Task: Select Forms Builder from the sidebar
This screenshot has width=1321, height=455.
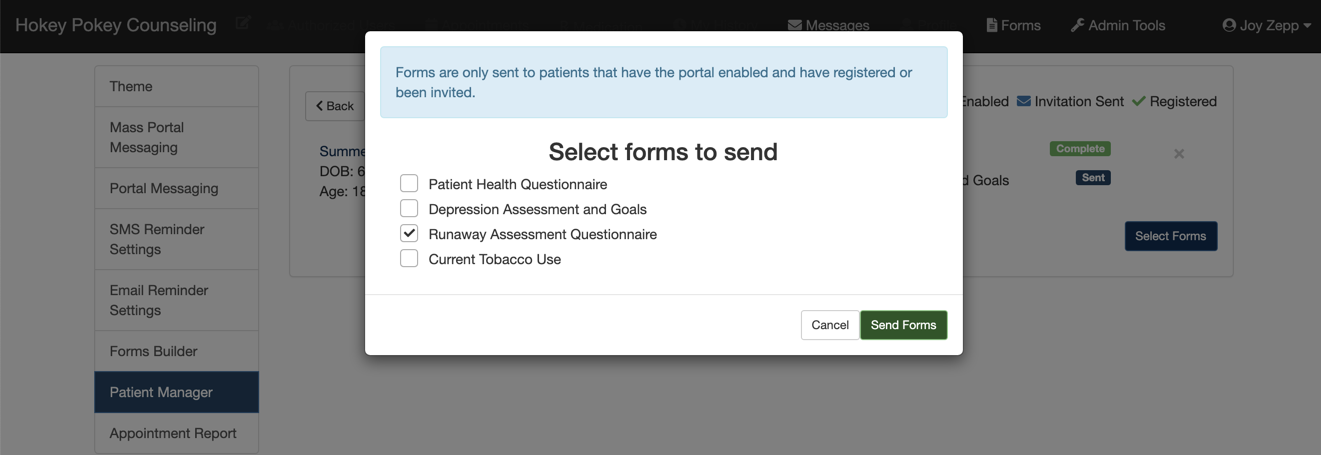Action: pos(176,351)
